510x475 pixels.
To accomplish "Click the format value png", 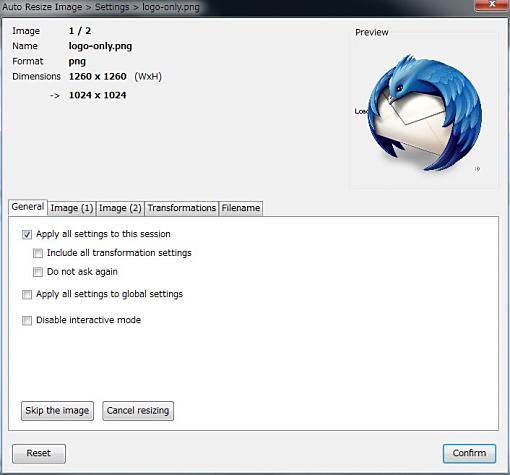I will pyautogui.click(x=77, y=62).
